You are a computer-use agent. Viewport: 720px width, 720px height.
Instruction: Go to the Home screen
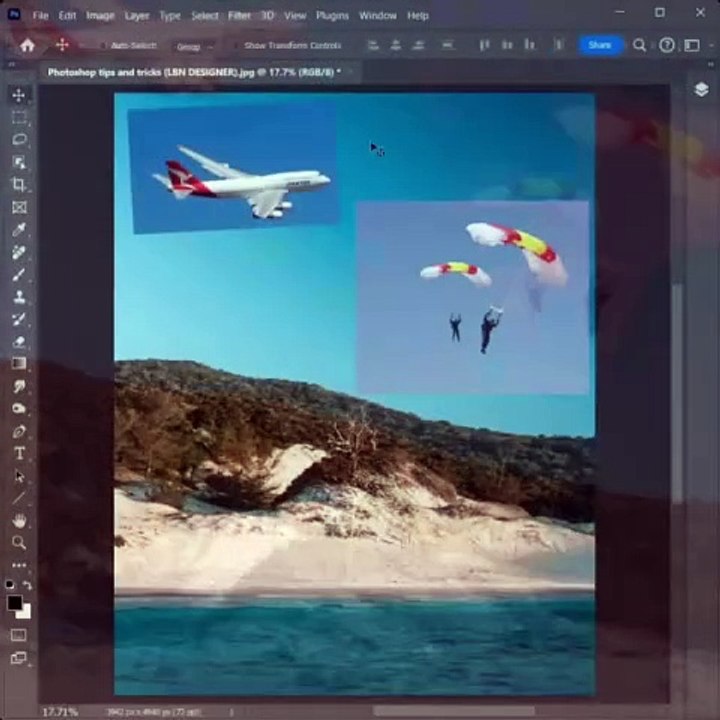click(28, 45)
